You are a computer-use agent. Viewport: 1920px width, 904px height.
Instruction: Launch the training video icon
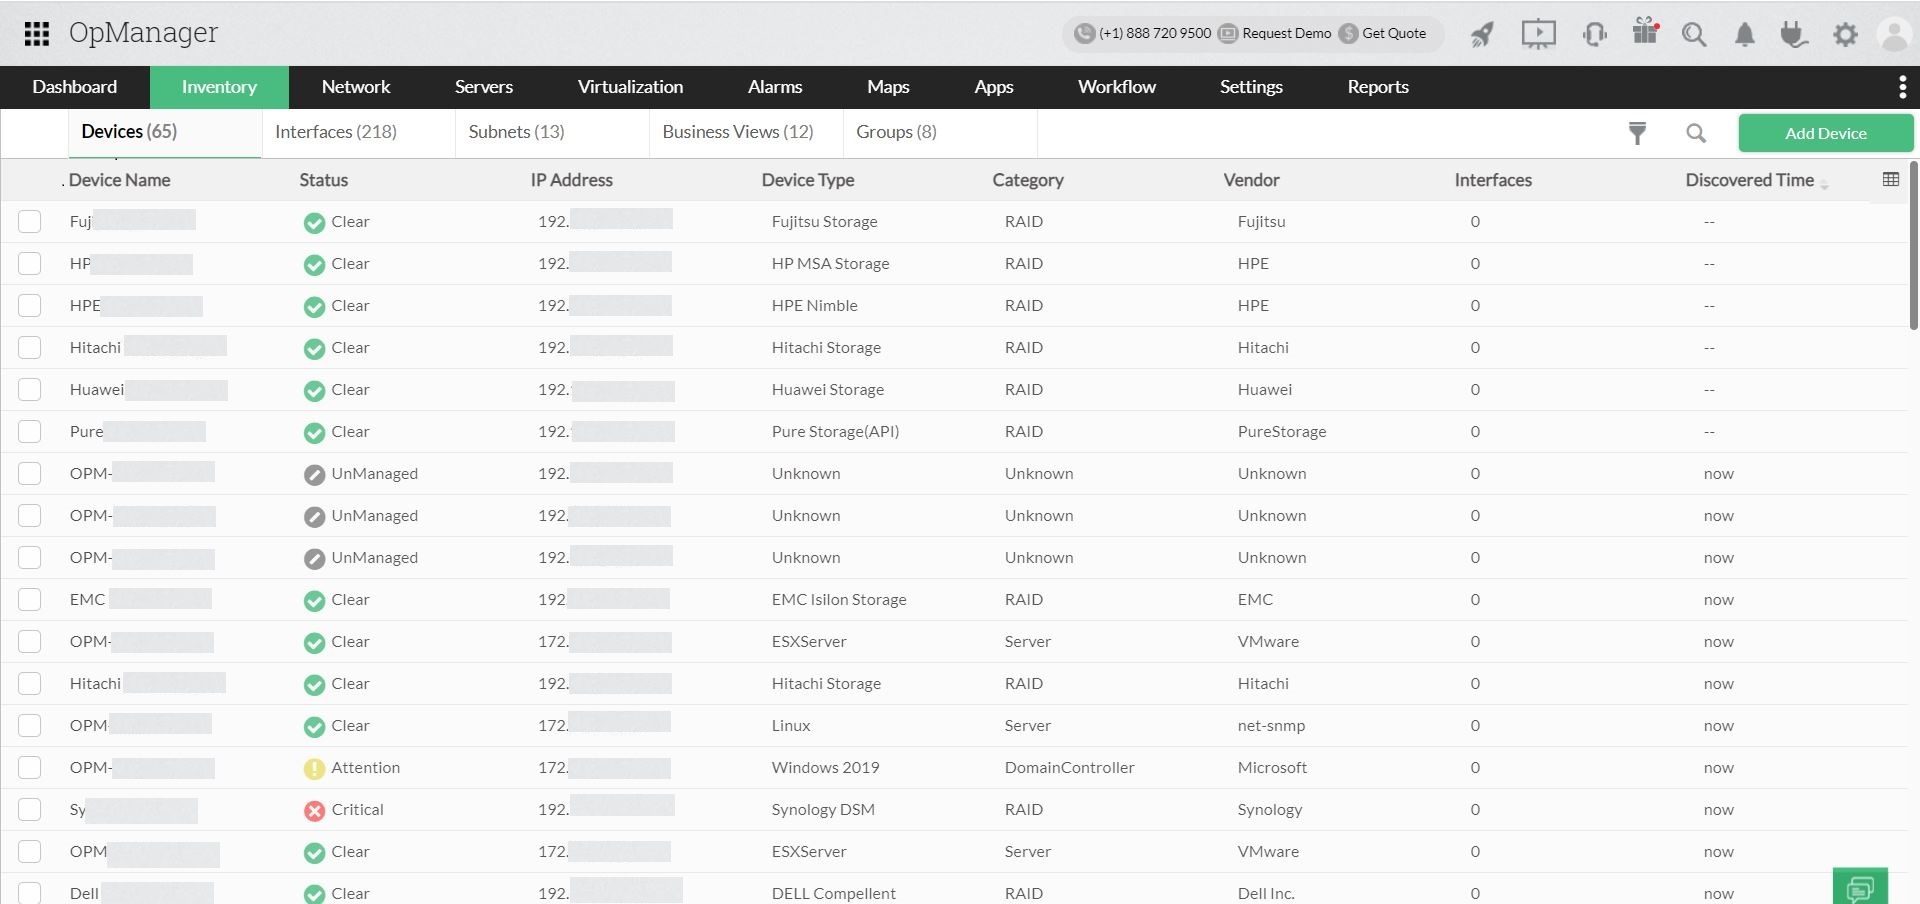point(1538,33)
